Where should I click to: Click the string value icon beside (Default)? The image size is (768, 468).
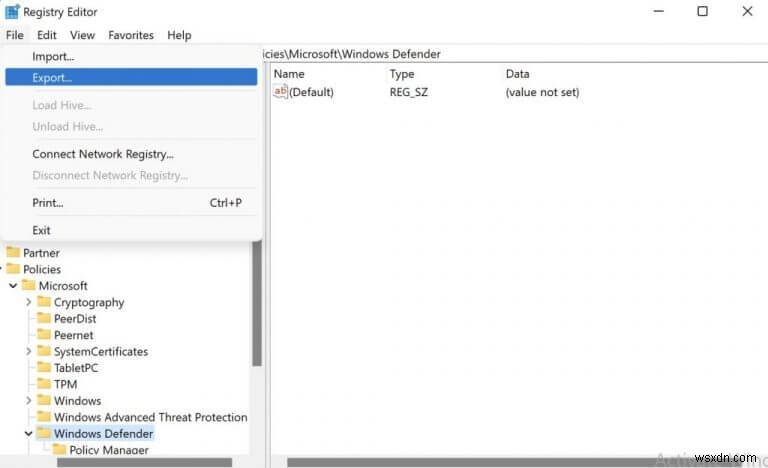(280, 92)
